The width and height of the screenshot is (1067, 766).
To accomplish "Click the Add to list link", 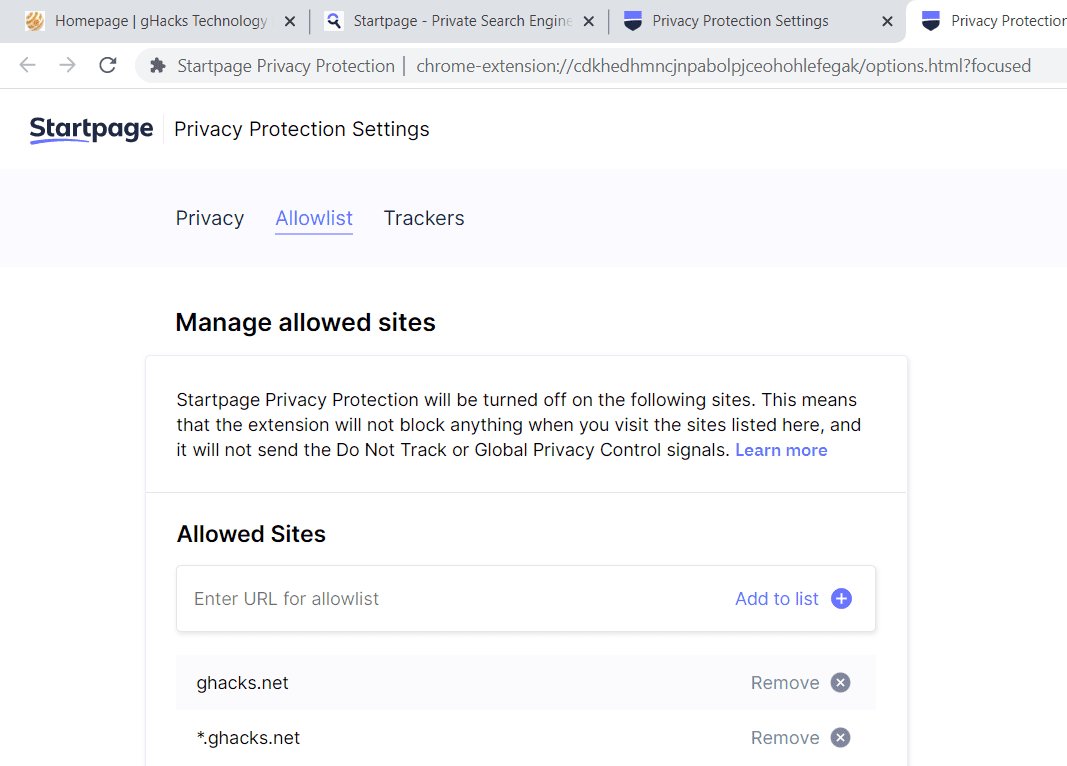I will click(776, 599).
